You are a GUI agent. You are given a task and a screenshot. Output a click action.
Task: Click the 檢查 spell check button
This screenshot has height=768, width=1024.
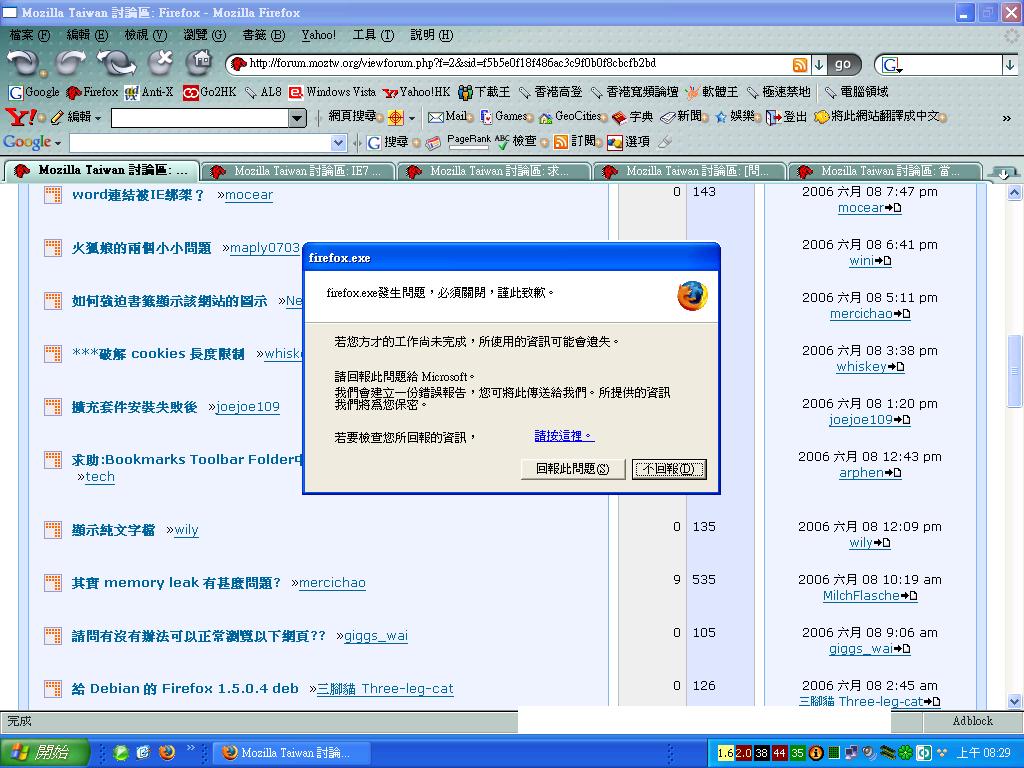point(515,142)
